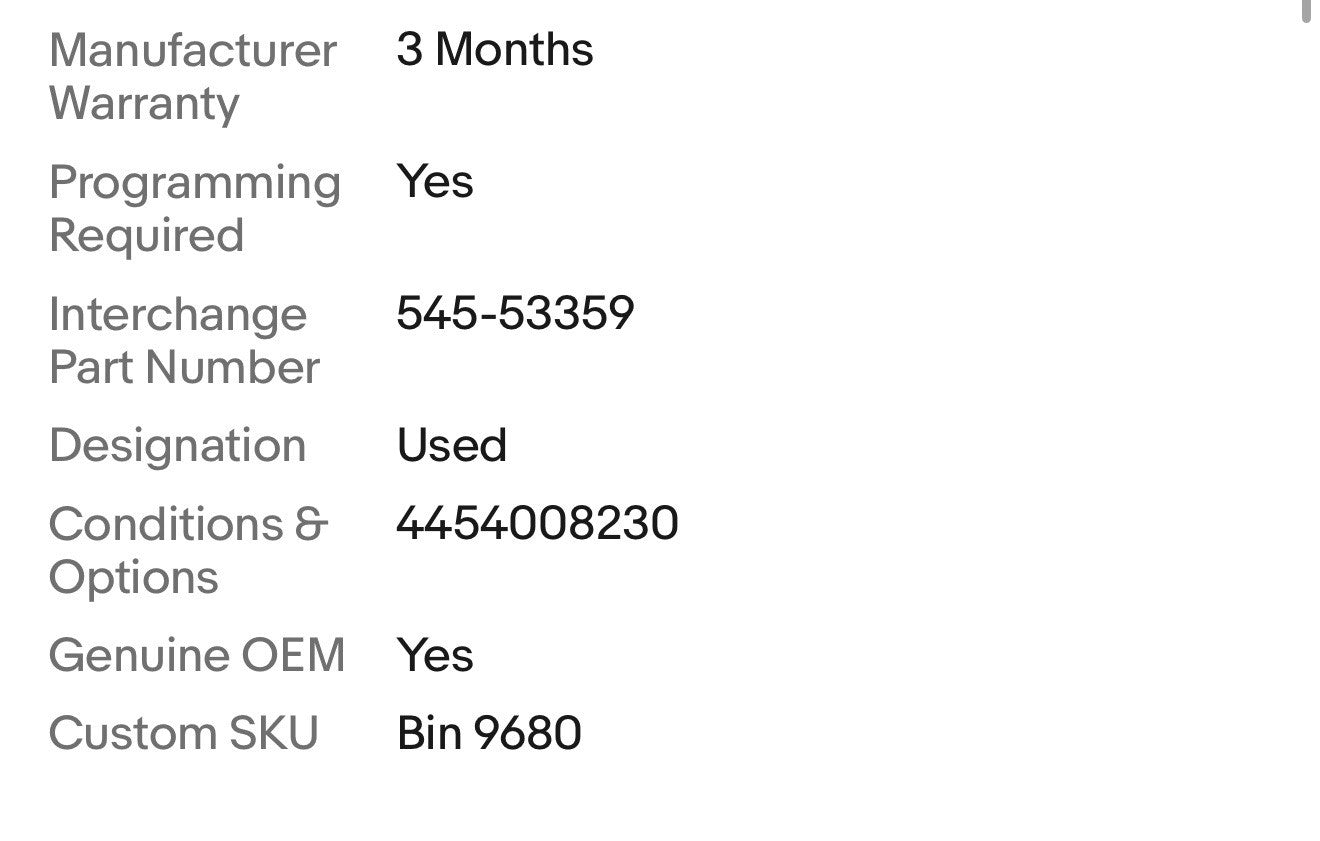Click the 'Conditions &' label line
The image size is (1320, 841).
188,524
